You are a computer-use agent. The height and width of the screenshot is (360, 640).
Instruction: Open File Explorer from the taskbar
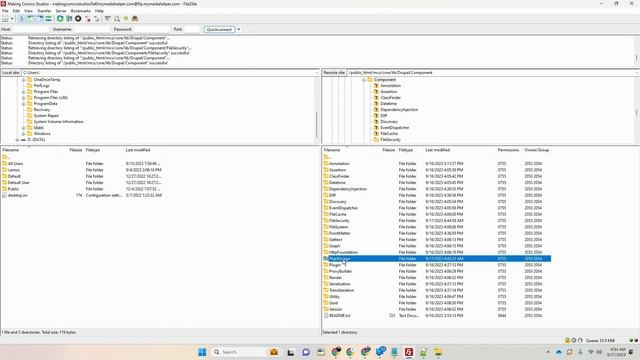pos(438,352)
